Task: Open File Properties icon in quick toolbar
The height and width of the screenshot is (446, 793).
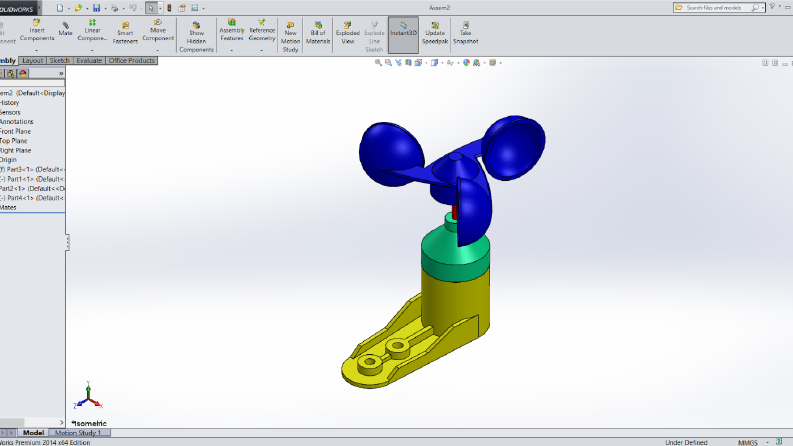Action: tap(182, 8)
